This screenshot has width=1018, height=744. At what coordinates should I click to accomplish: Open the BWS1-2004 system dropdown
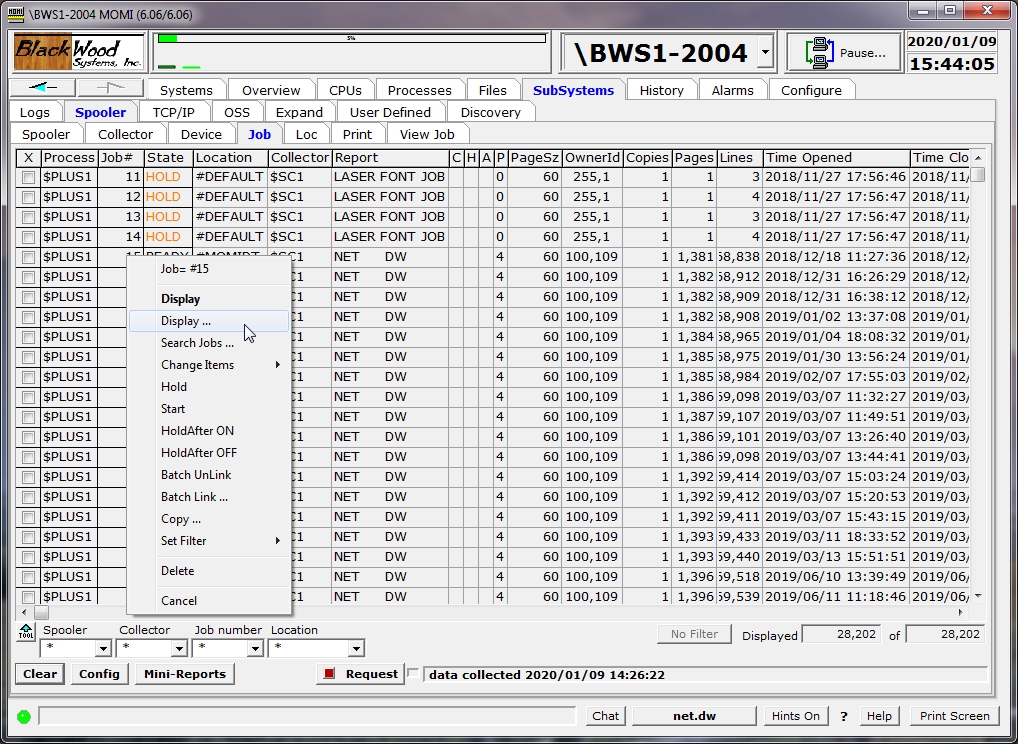(x=765, y=53)
